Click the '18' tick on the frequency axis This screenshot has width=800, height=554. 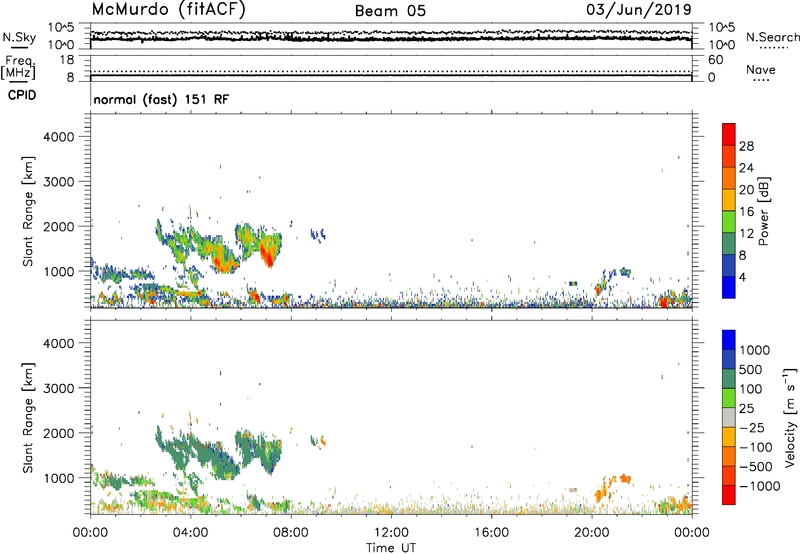point(67,60)
